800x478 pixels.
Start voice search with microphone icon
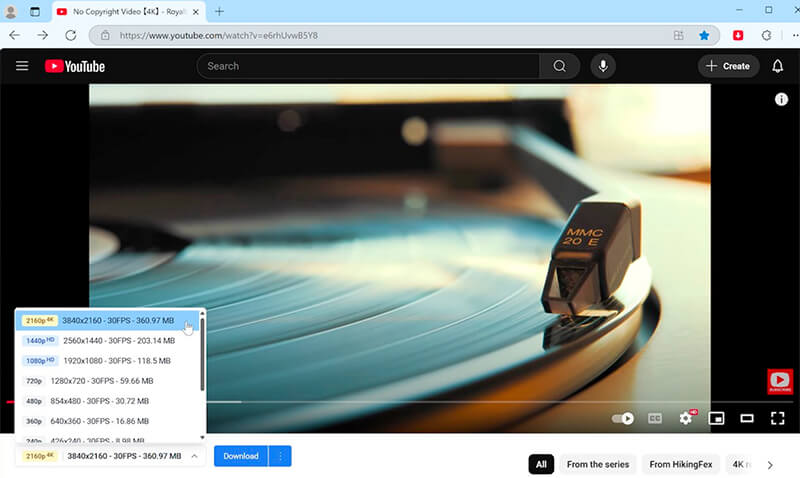click(603, 66)
